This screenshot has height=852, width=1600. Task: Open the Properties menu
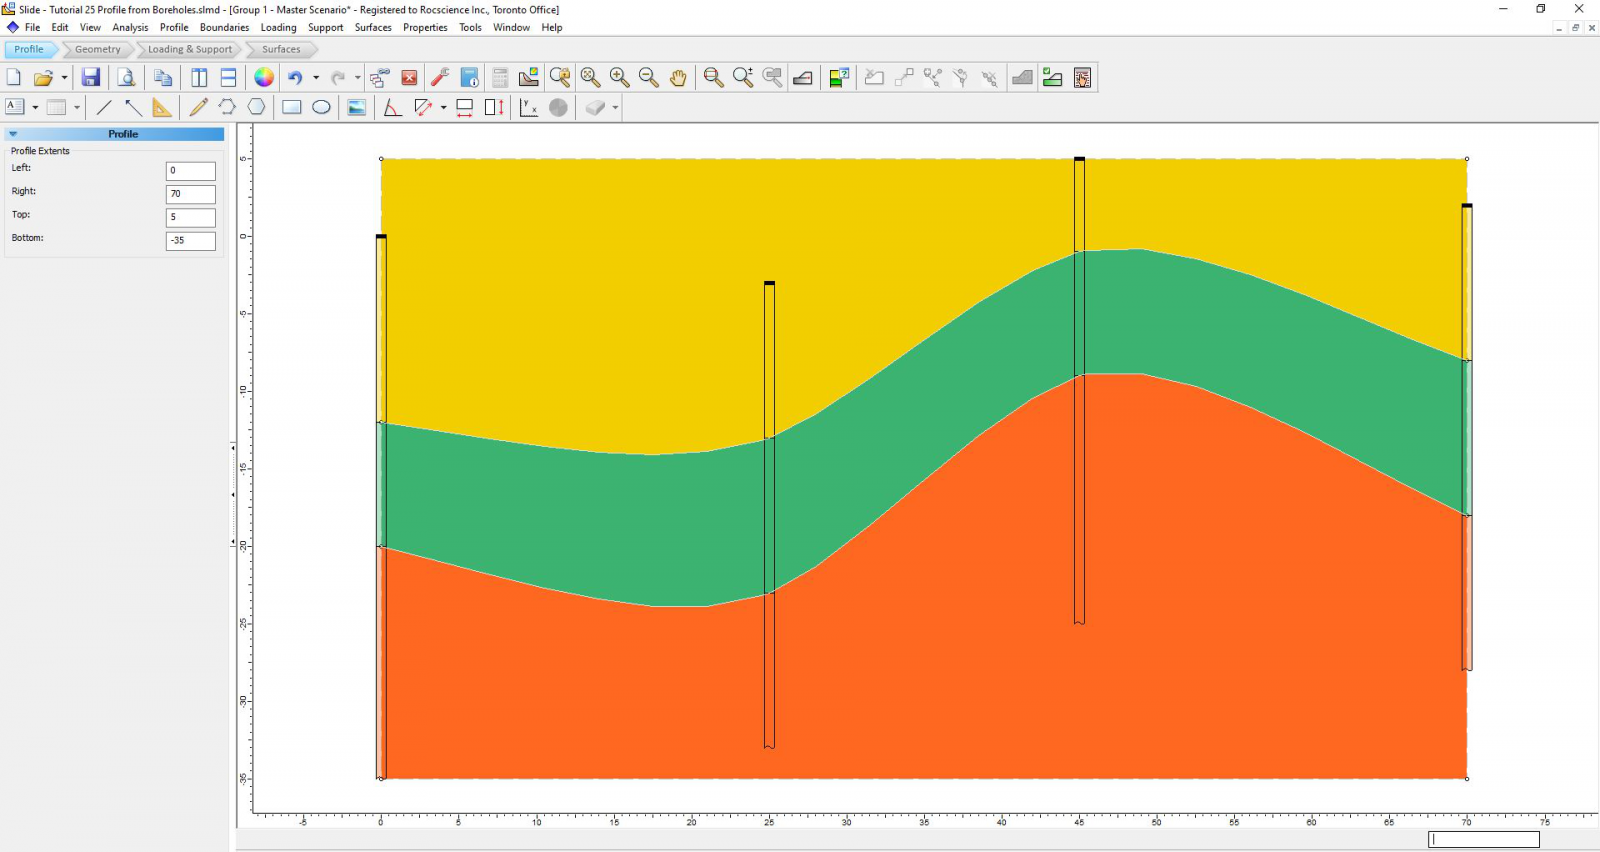[425, 27]
